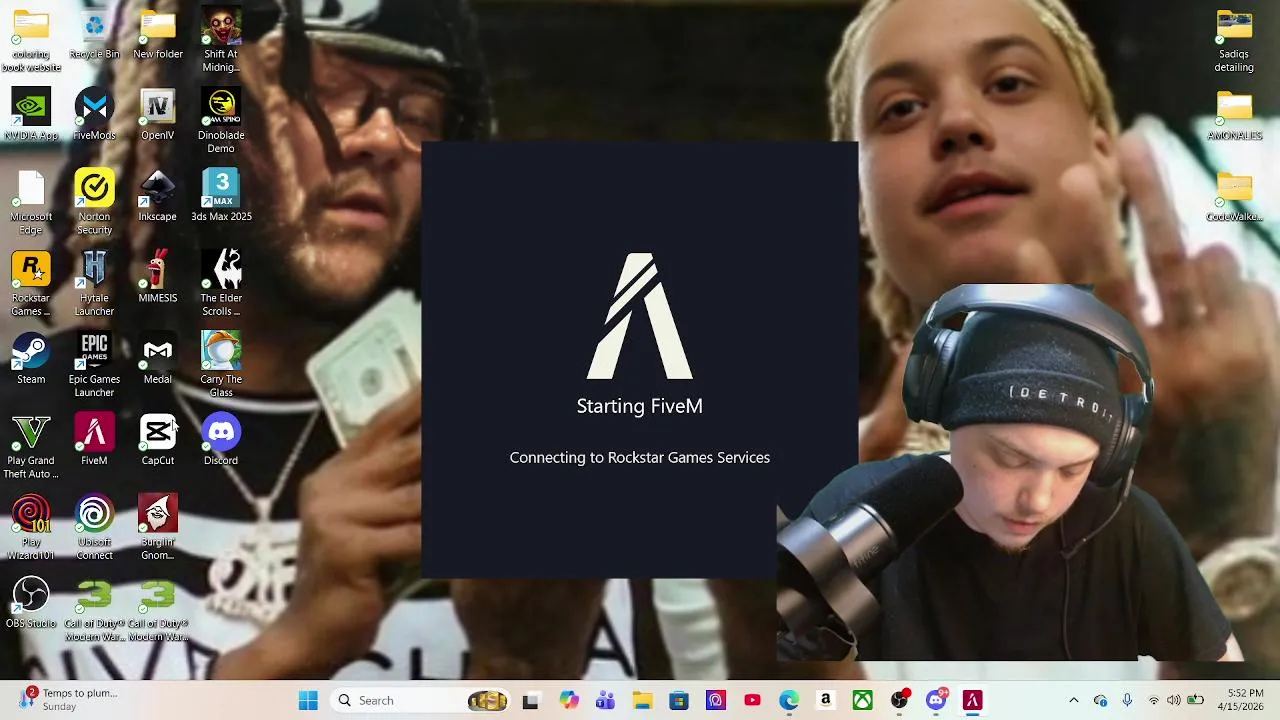This screenshot has height=720, width=1280.
Task: Launch the CapCut desktop shortcut
Action: pos(158,441)
